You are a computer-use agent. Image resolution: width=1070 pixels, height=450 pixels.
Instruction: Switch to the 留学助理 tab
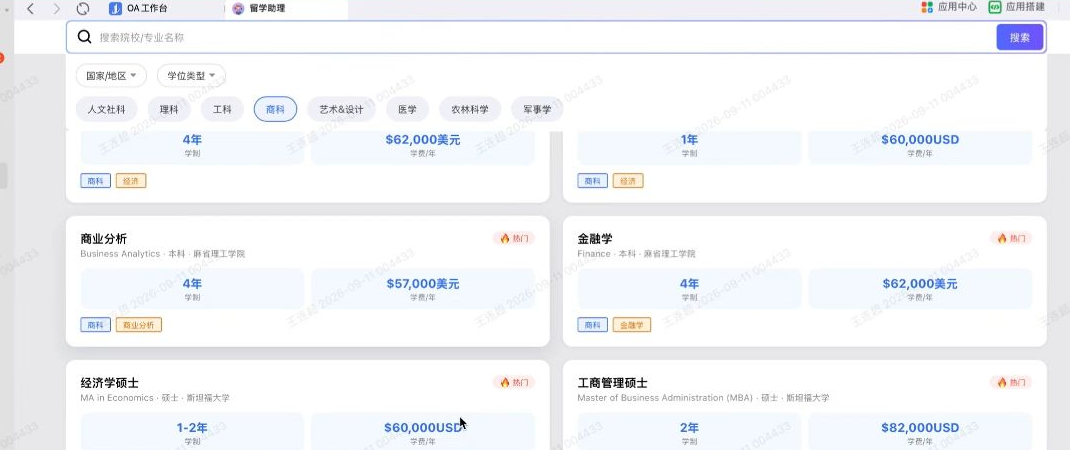(x=287, y=9)
